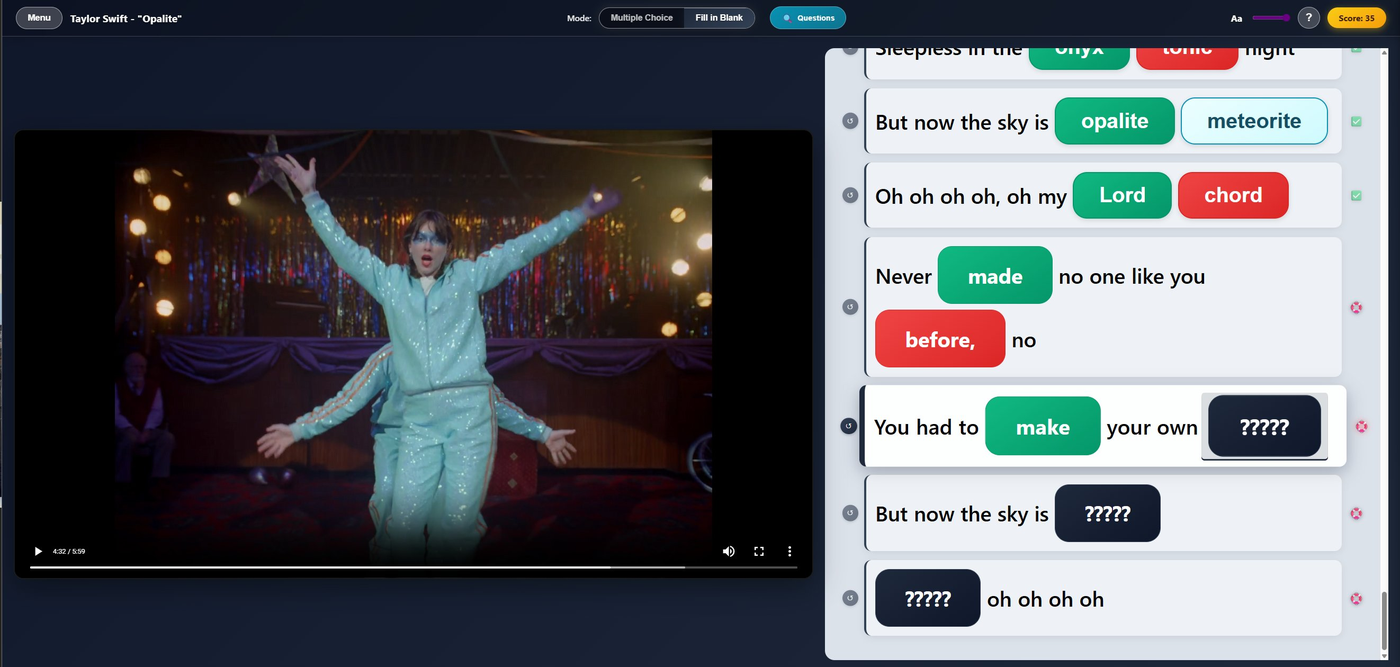The height and width of the screenshot is (667, 1400).
Task: Select the red 'chord' answer chip
Action: 1233,195
